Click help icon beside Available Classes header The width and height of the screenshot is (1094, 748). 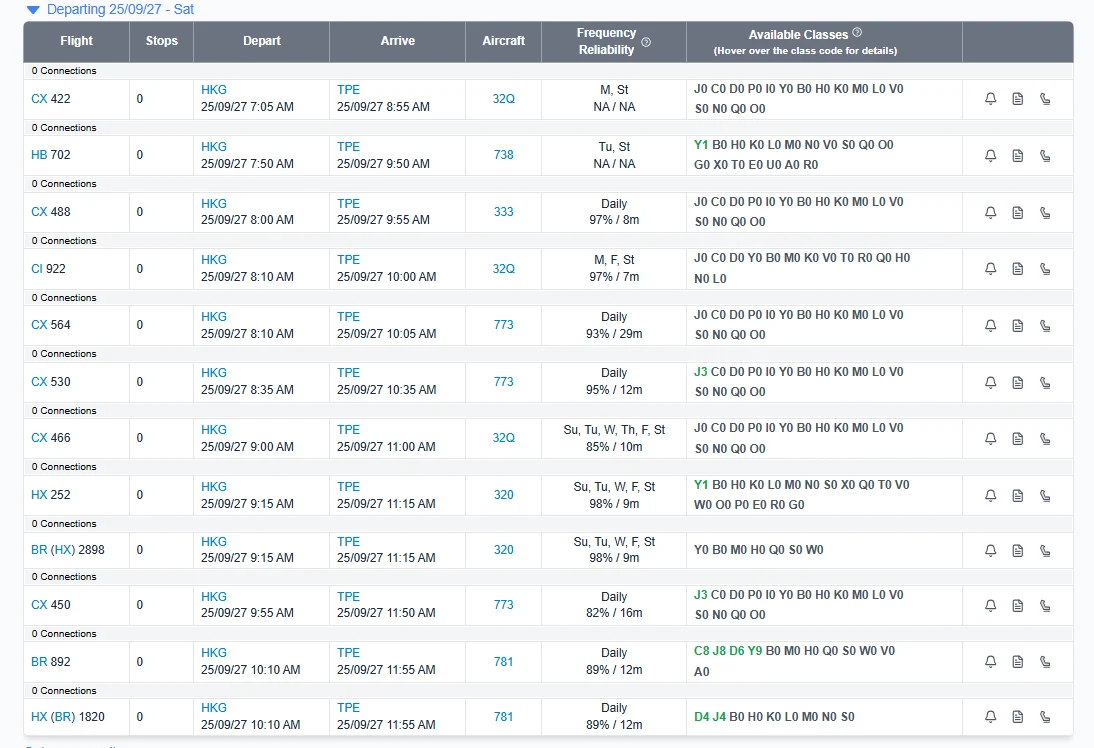point(857,32)
